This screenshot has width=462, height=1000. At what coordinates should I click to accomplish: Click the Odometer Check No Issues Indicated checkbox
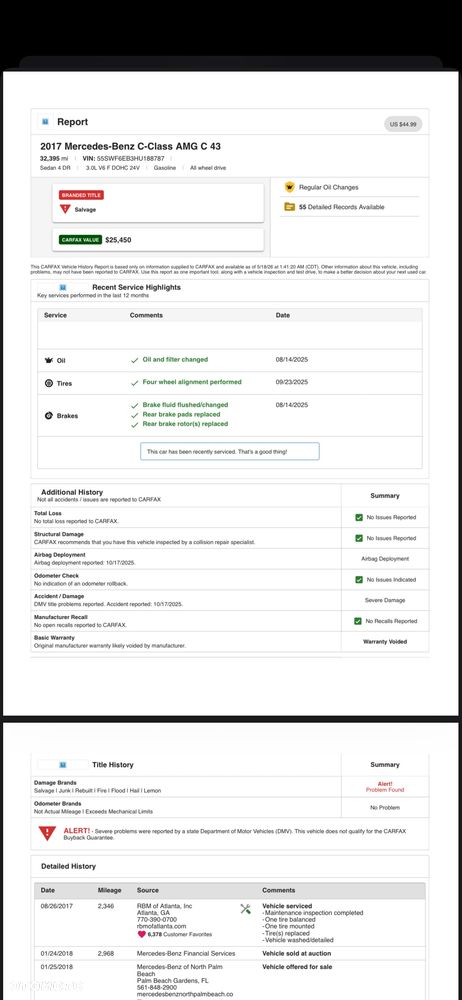click(359, 580)
